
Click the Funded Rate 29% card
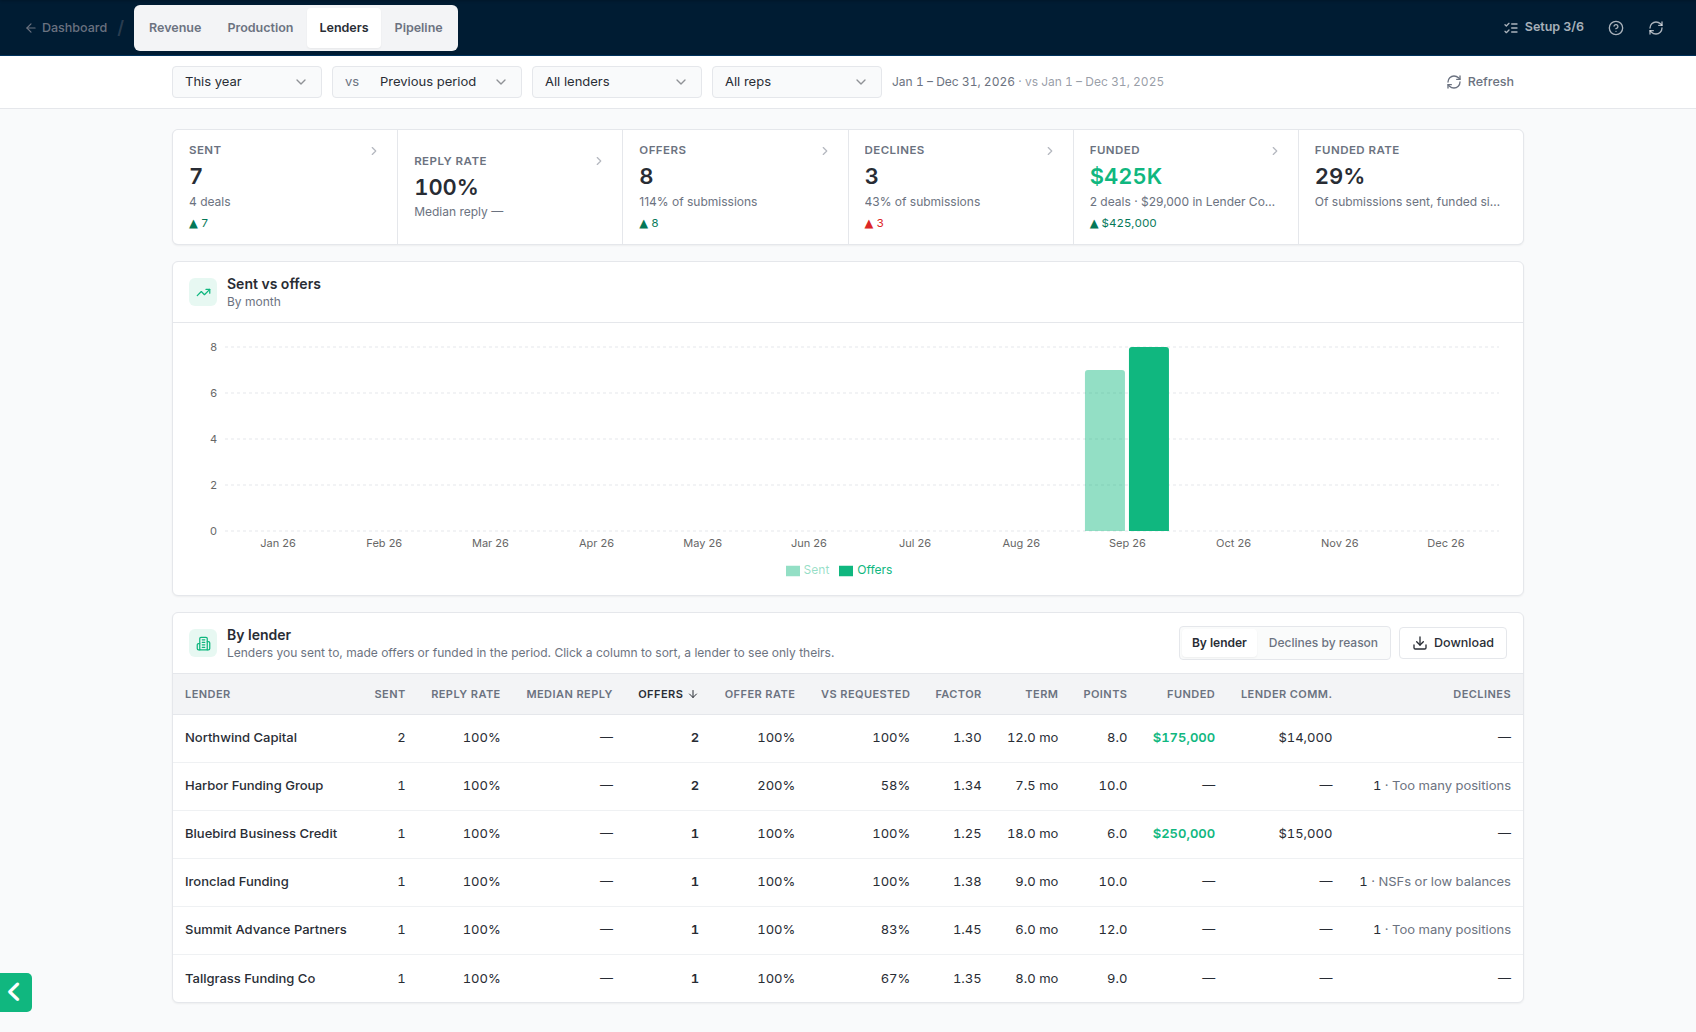[1410, 187]
